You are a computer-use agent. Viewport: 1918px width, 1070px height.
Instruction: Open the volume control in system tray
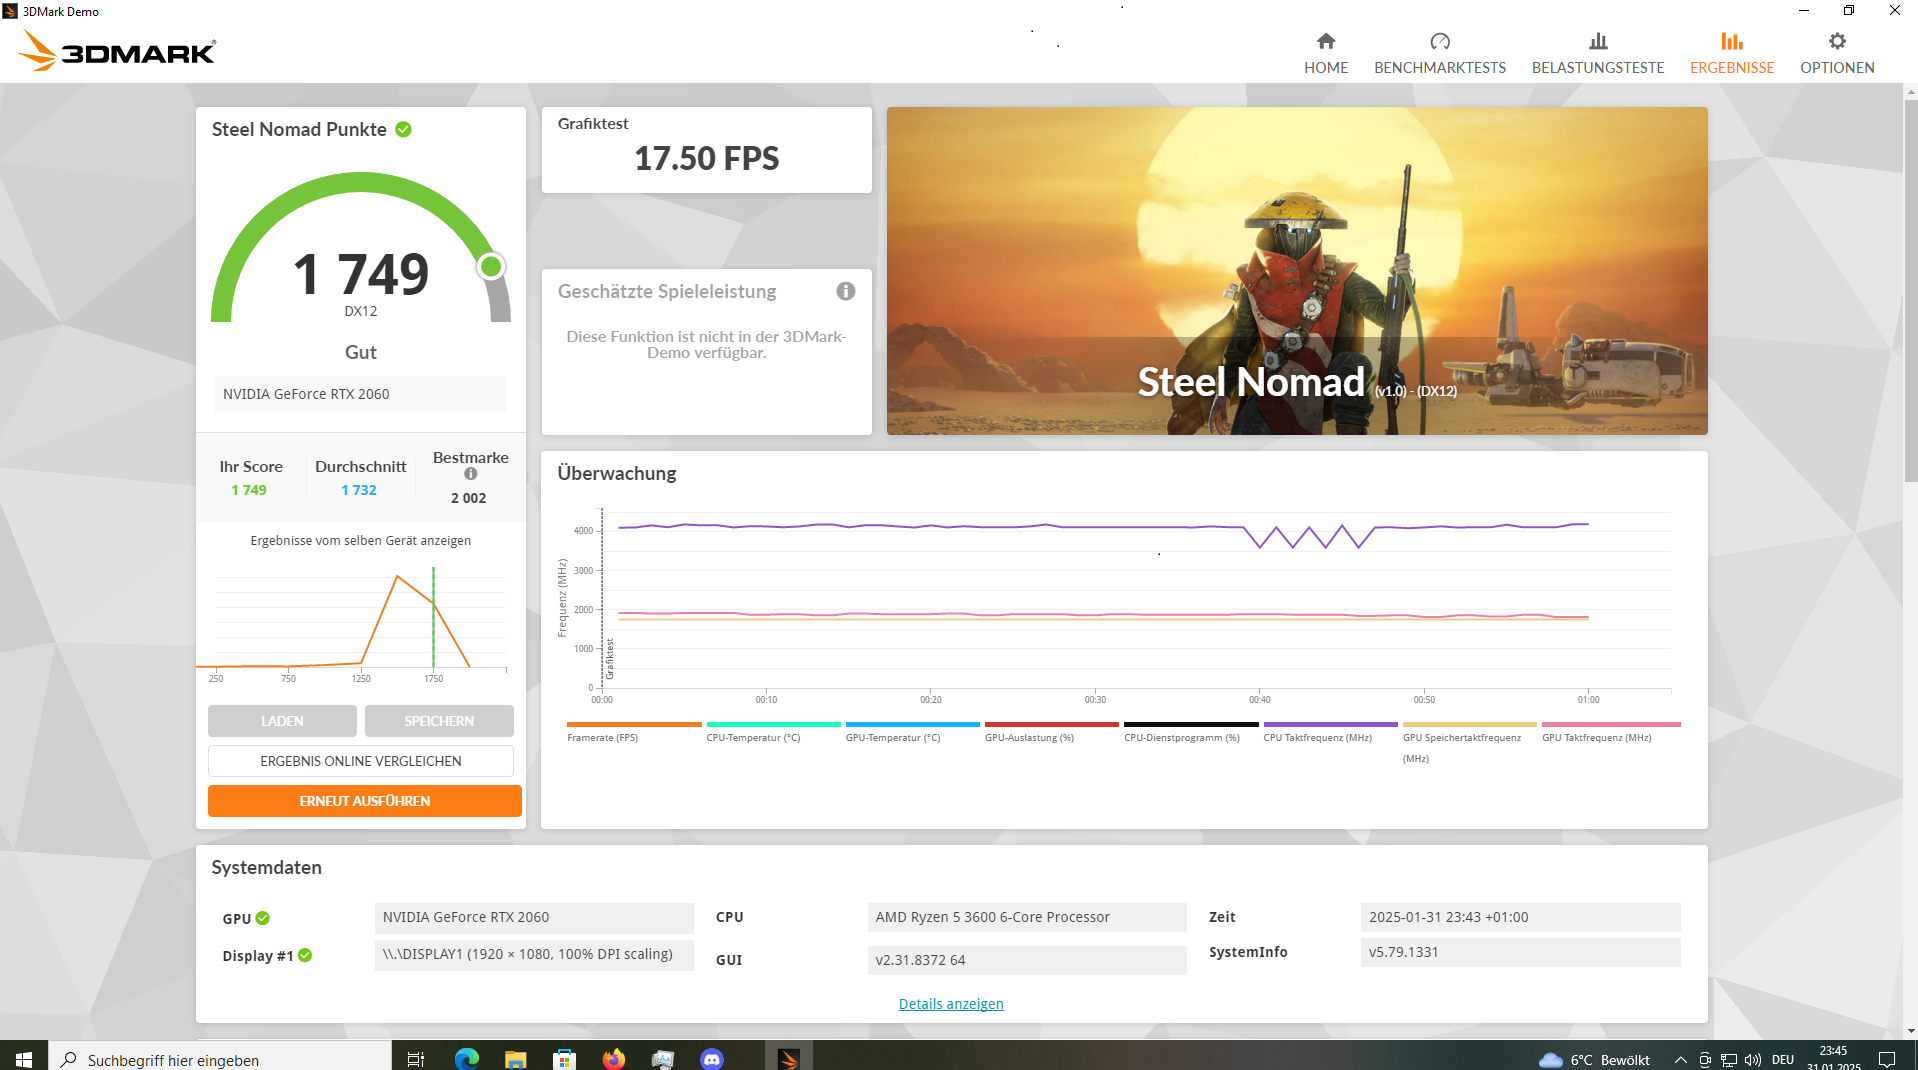[x=1753, y=1059]
